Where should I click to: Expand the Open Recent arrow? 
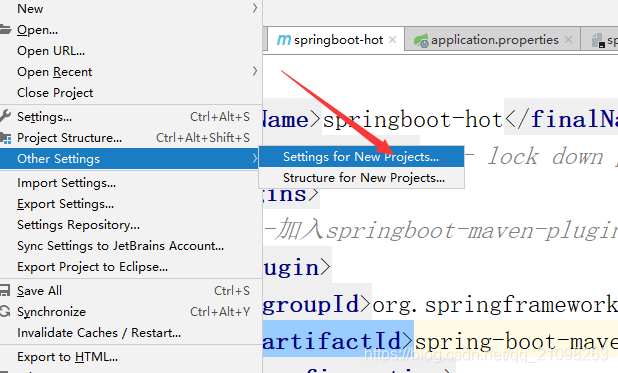click(x=255, y=71)
